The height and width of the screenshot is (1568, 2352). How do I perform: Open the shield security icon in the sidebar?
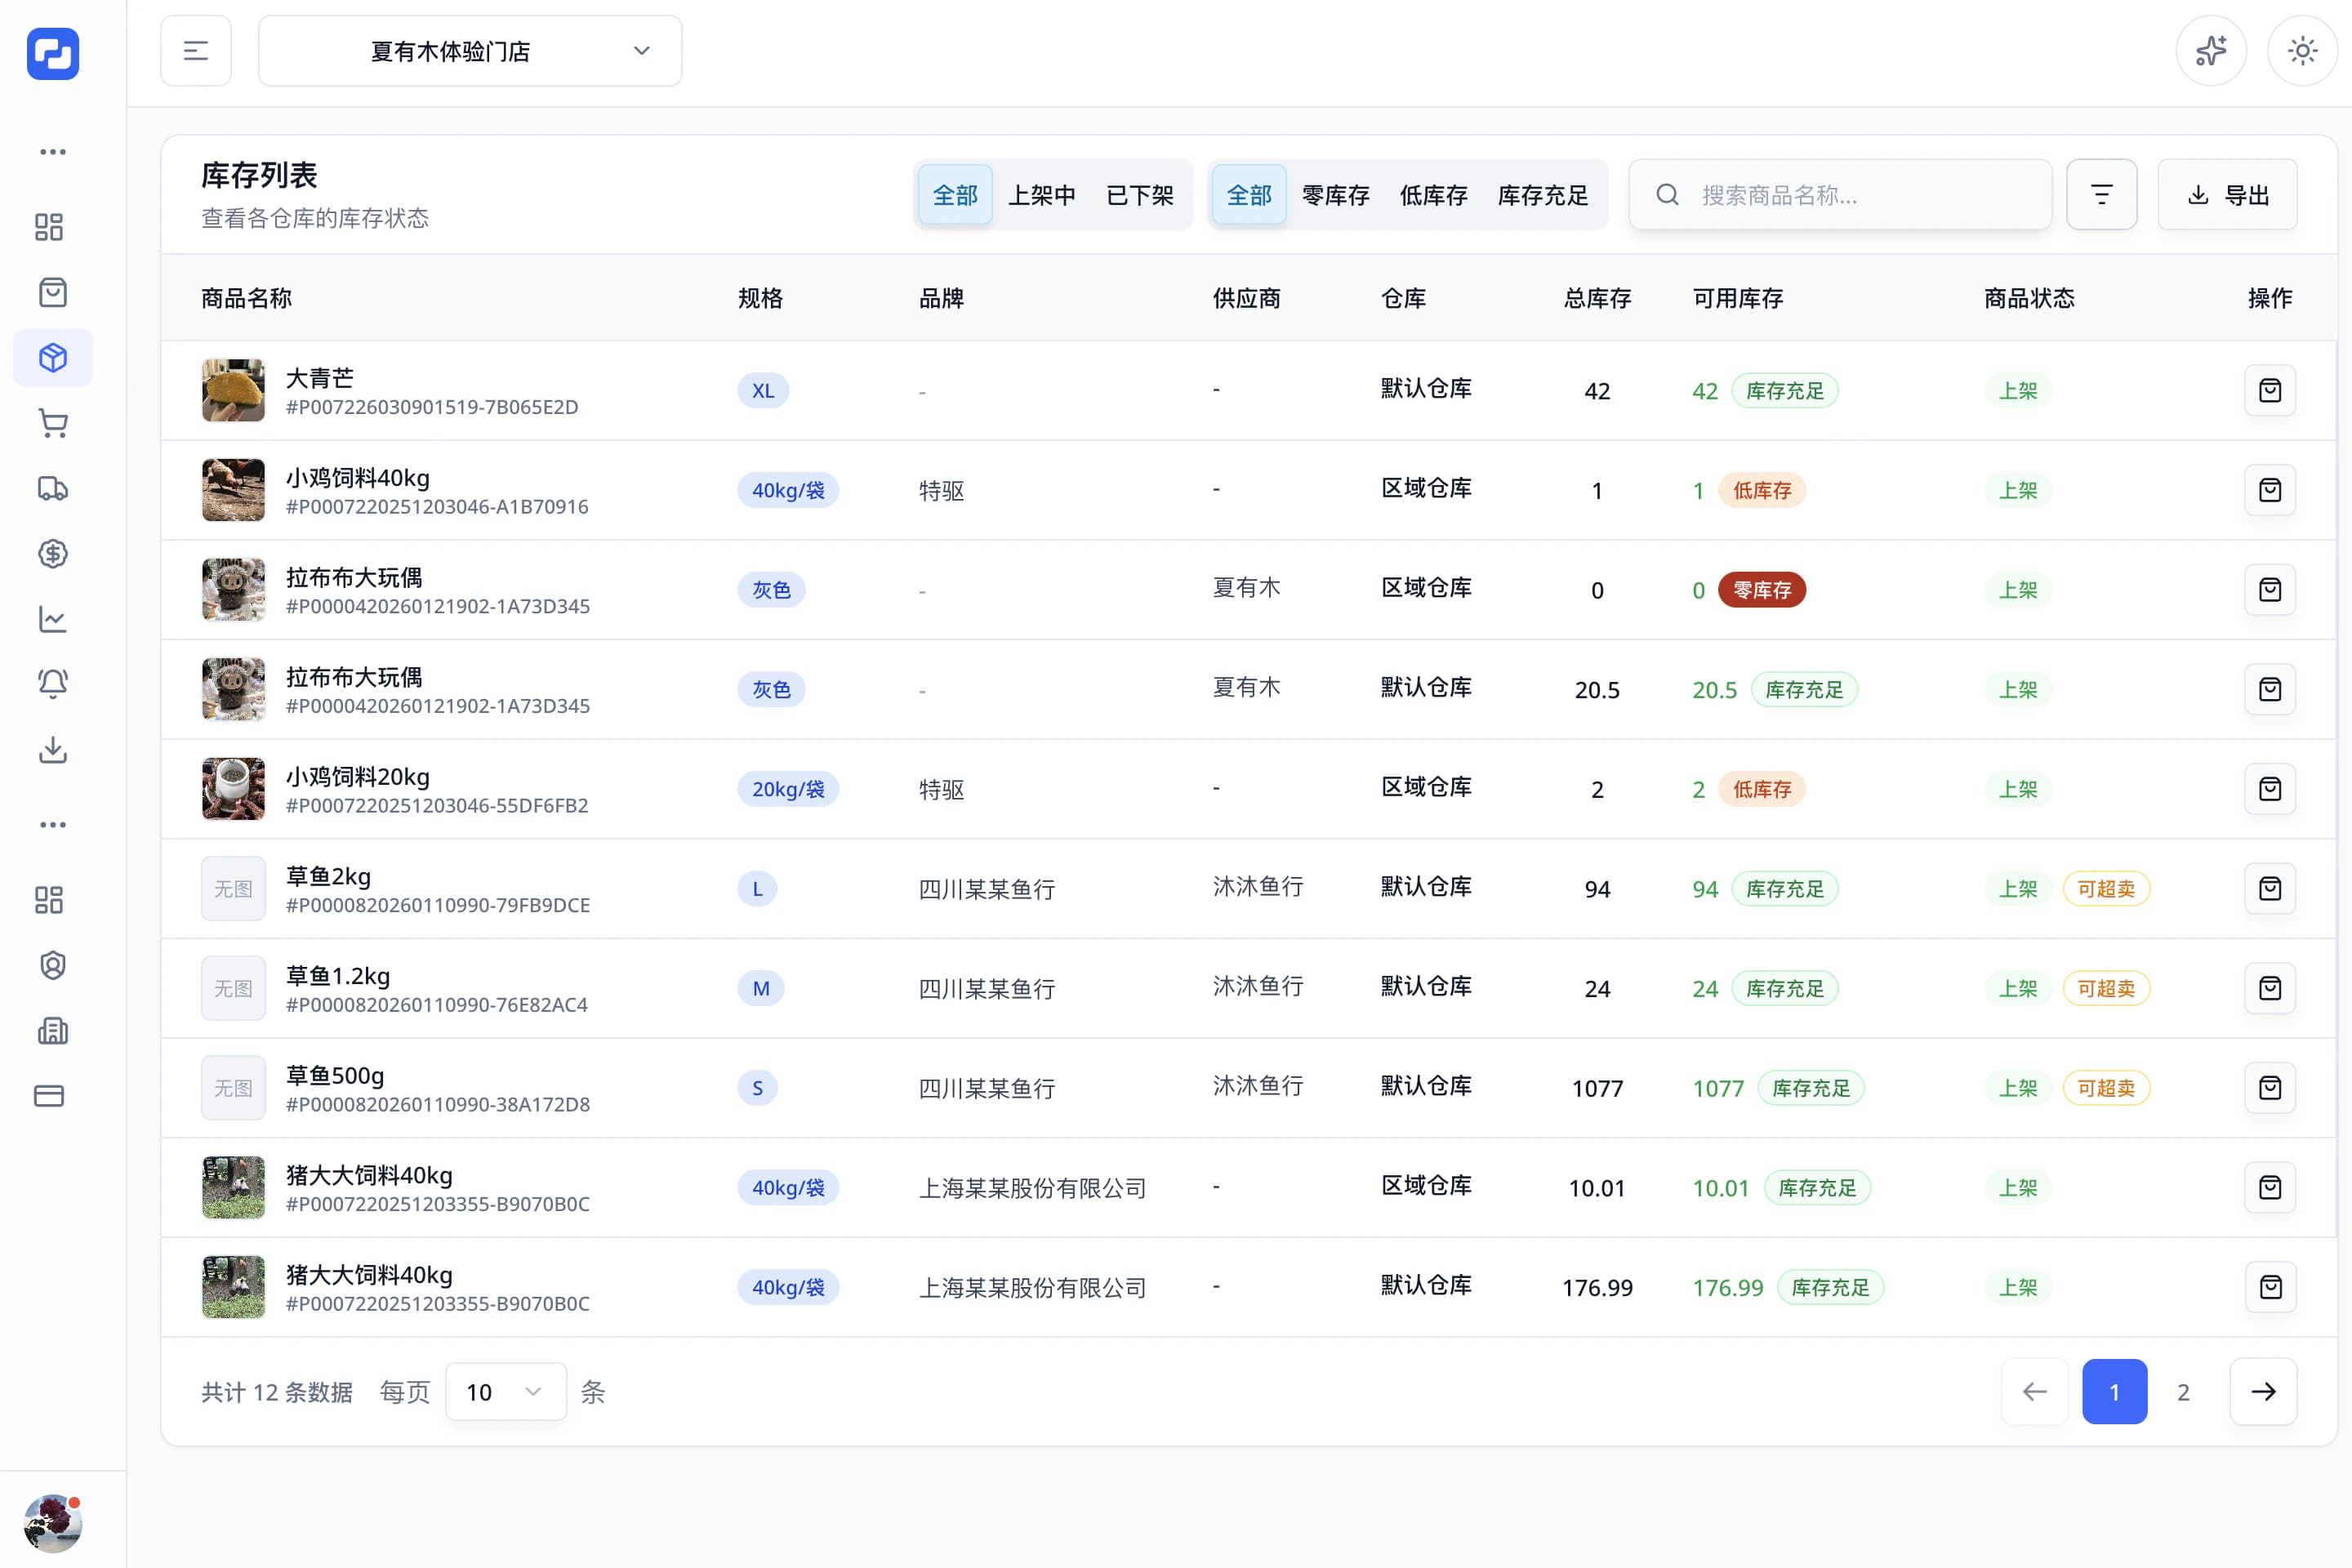(53, 965)
